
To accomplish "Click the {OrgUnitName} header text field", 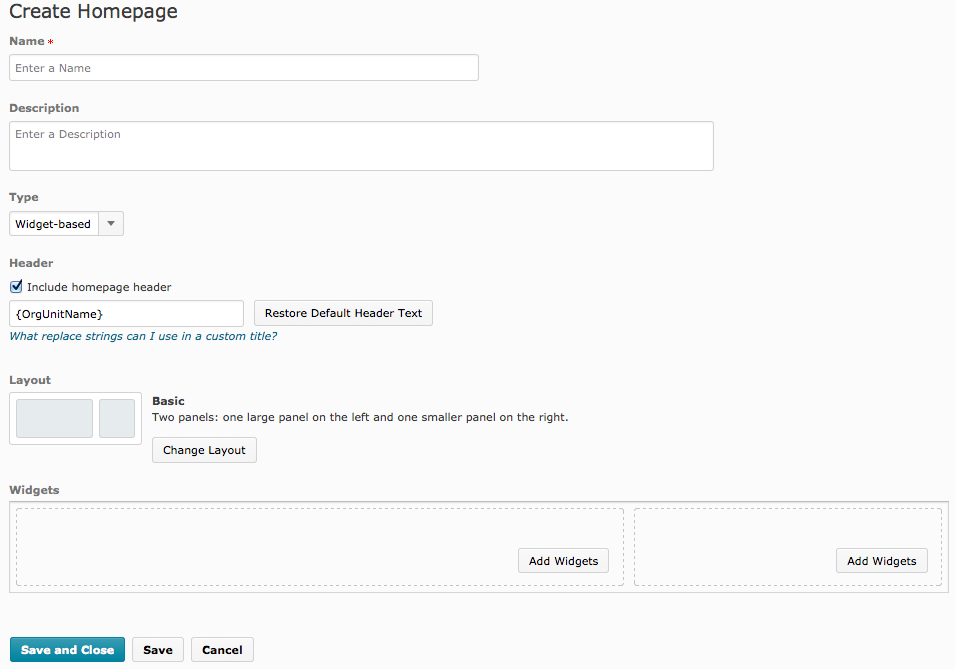I will tap(126, 314).
